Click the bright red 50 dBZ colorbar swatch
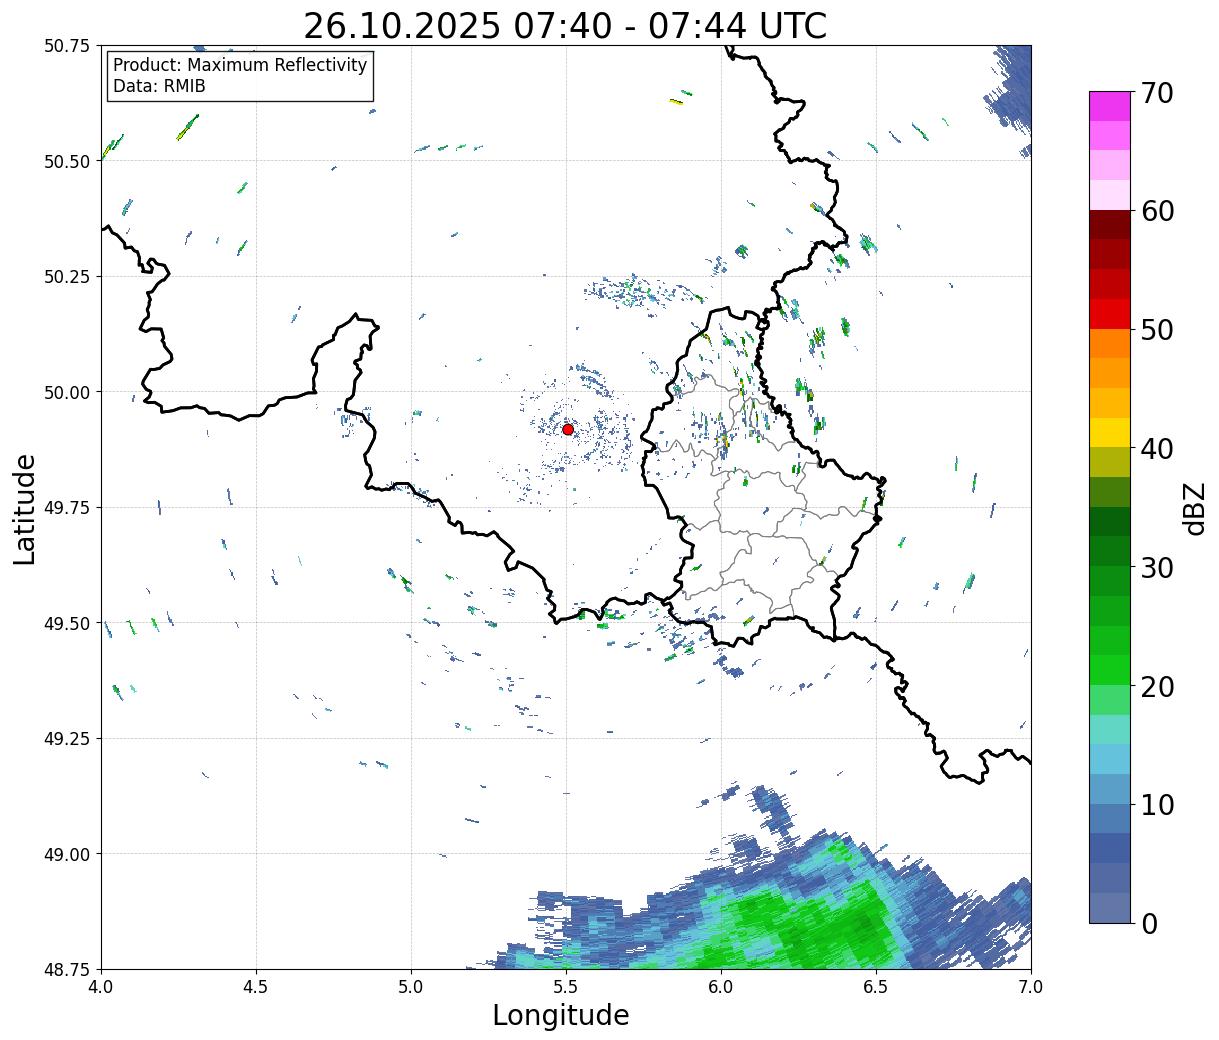This screenshot has height=1040, width=1219. (1110, 314)
